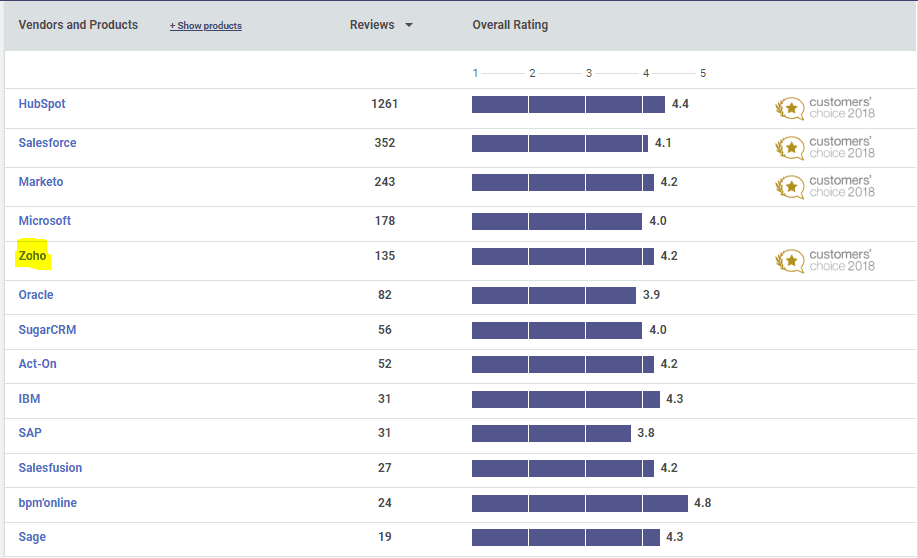Open the bpm'online vendor link
The image size is (918, 558).
coord(47,503)
